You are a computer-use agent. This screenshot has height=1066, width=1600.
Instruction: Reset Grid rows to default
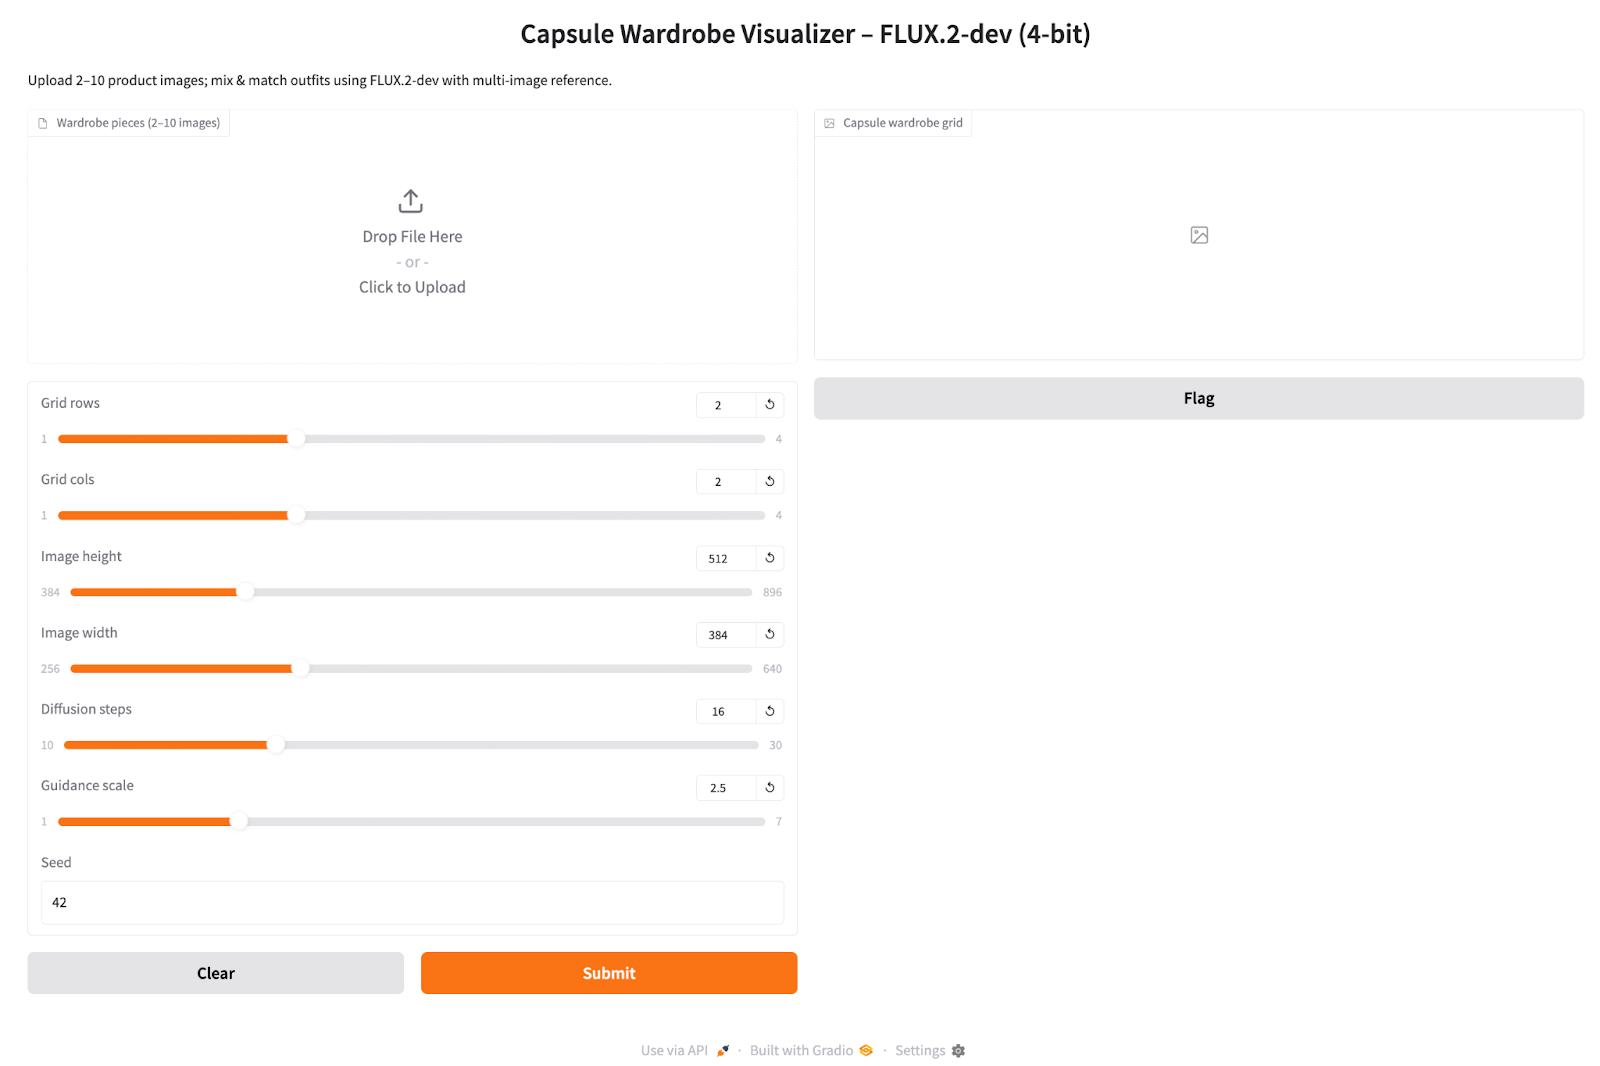point(770,405)
